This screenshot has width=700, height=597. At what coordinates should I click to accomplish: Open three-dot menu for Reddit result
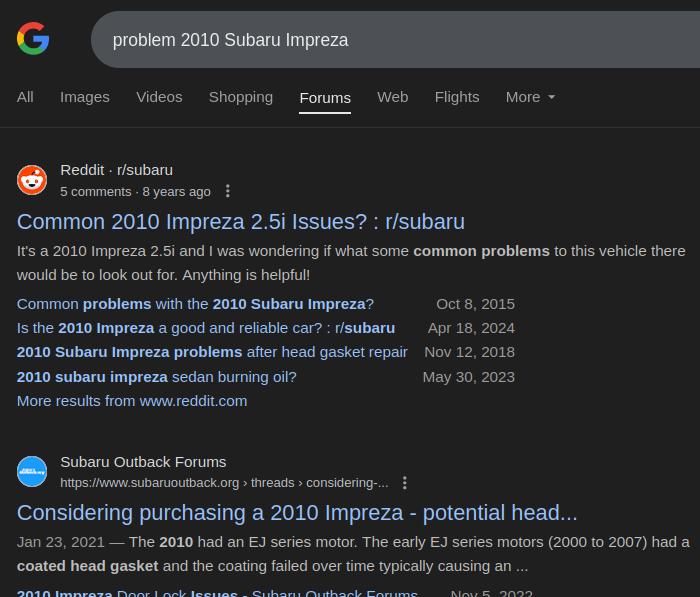tap(228, 191)
